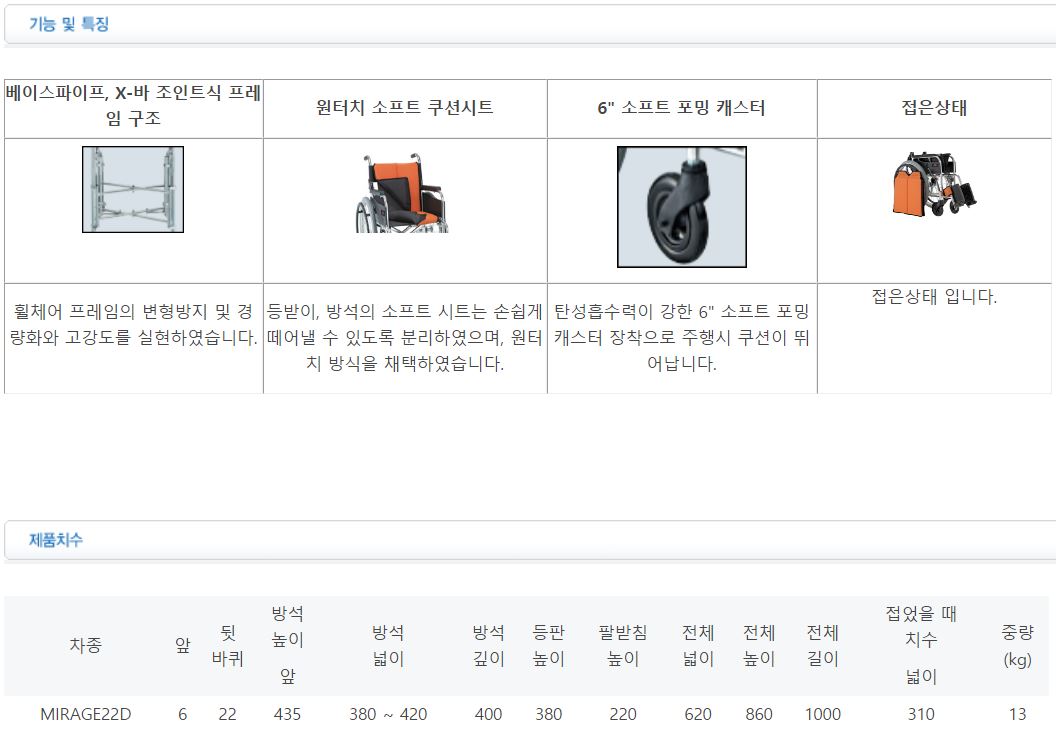
Task: Click the 방석 넓이 column header
Action: tap(388, 645)
